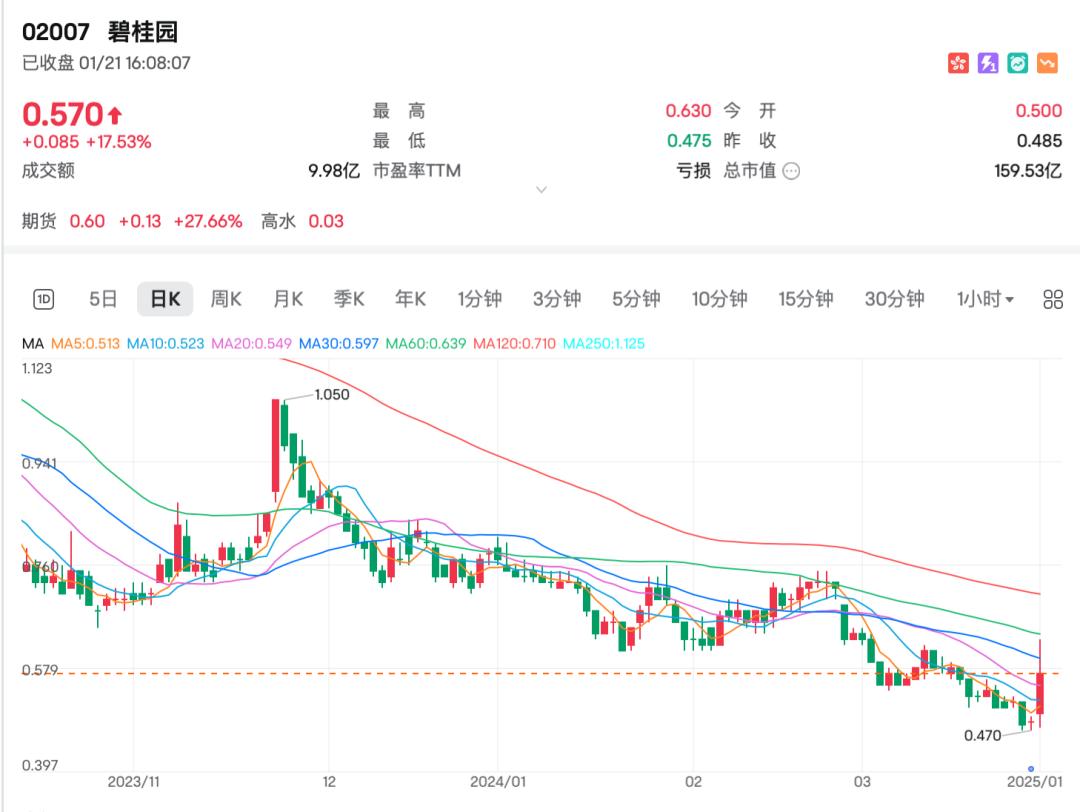Click the 0.470 low price marker on chart
1080x812 pixels.
click(x=982, y=736)
